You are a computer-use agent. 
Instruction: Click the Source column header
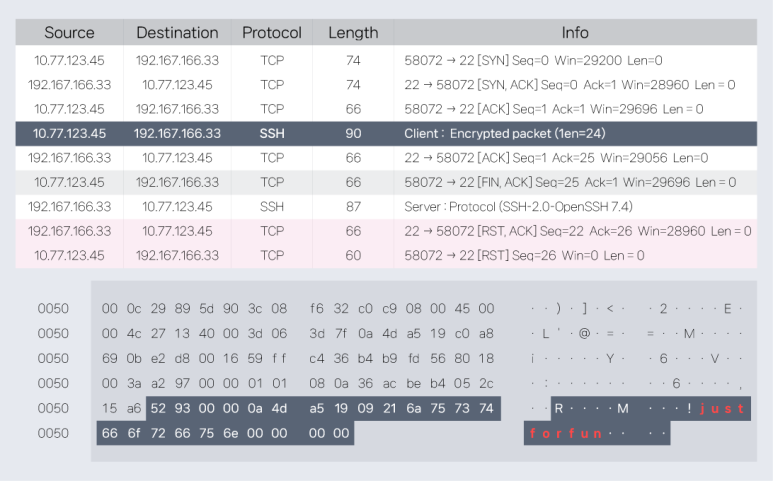click(69, 33)
